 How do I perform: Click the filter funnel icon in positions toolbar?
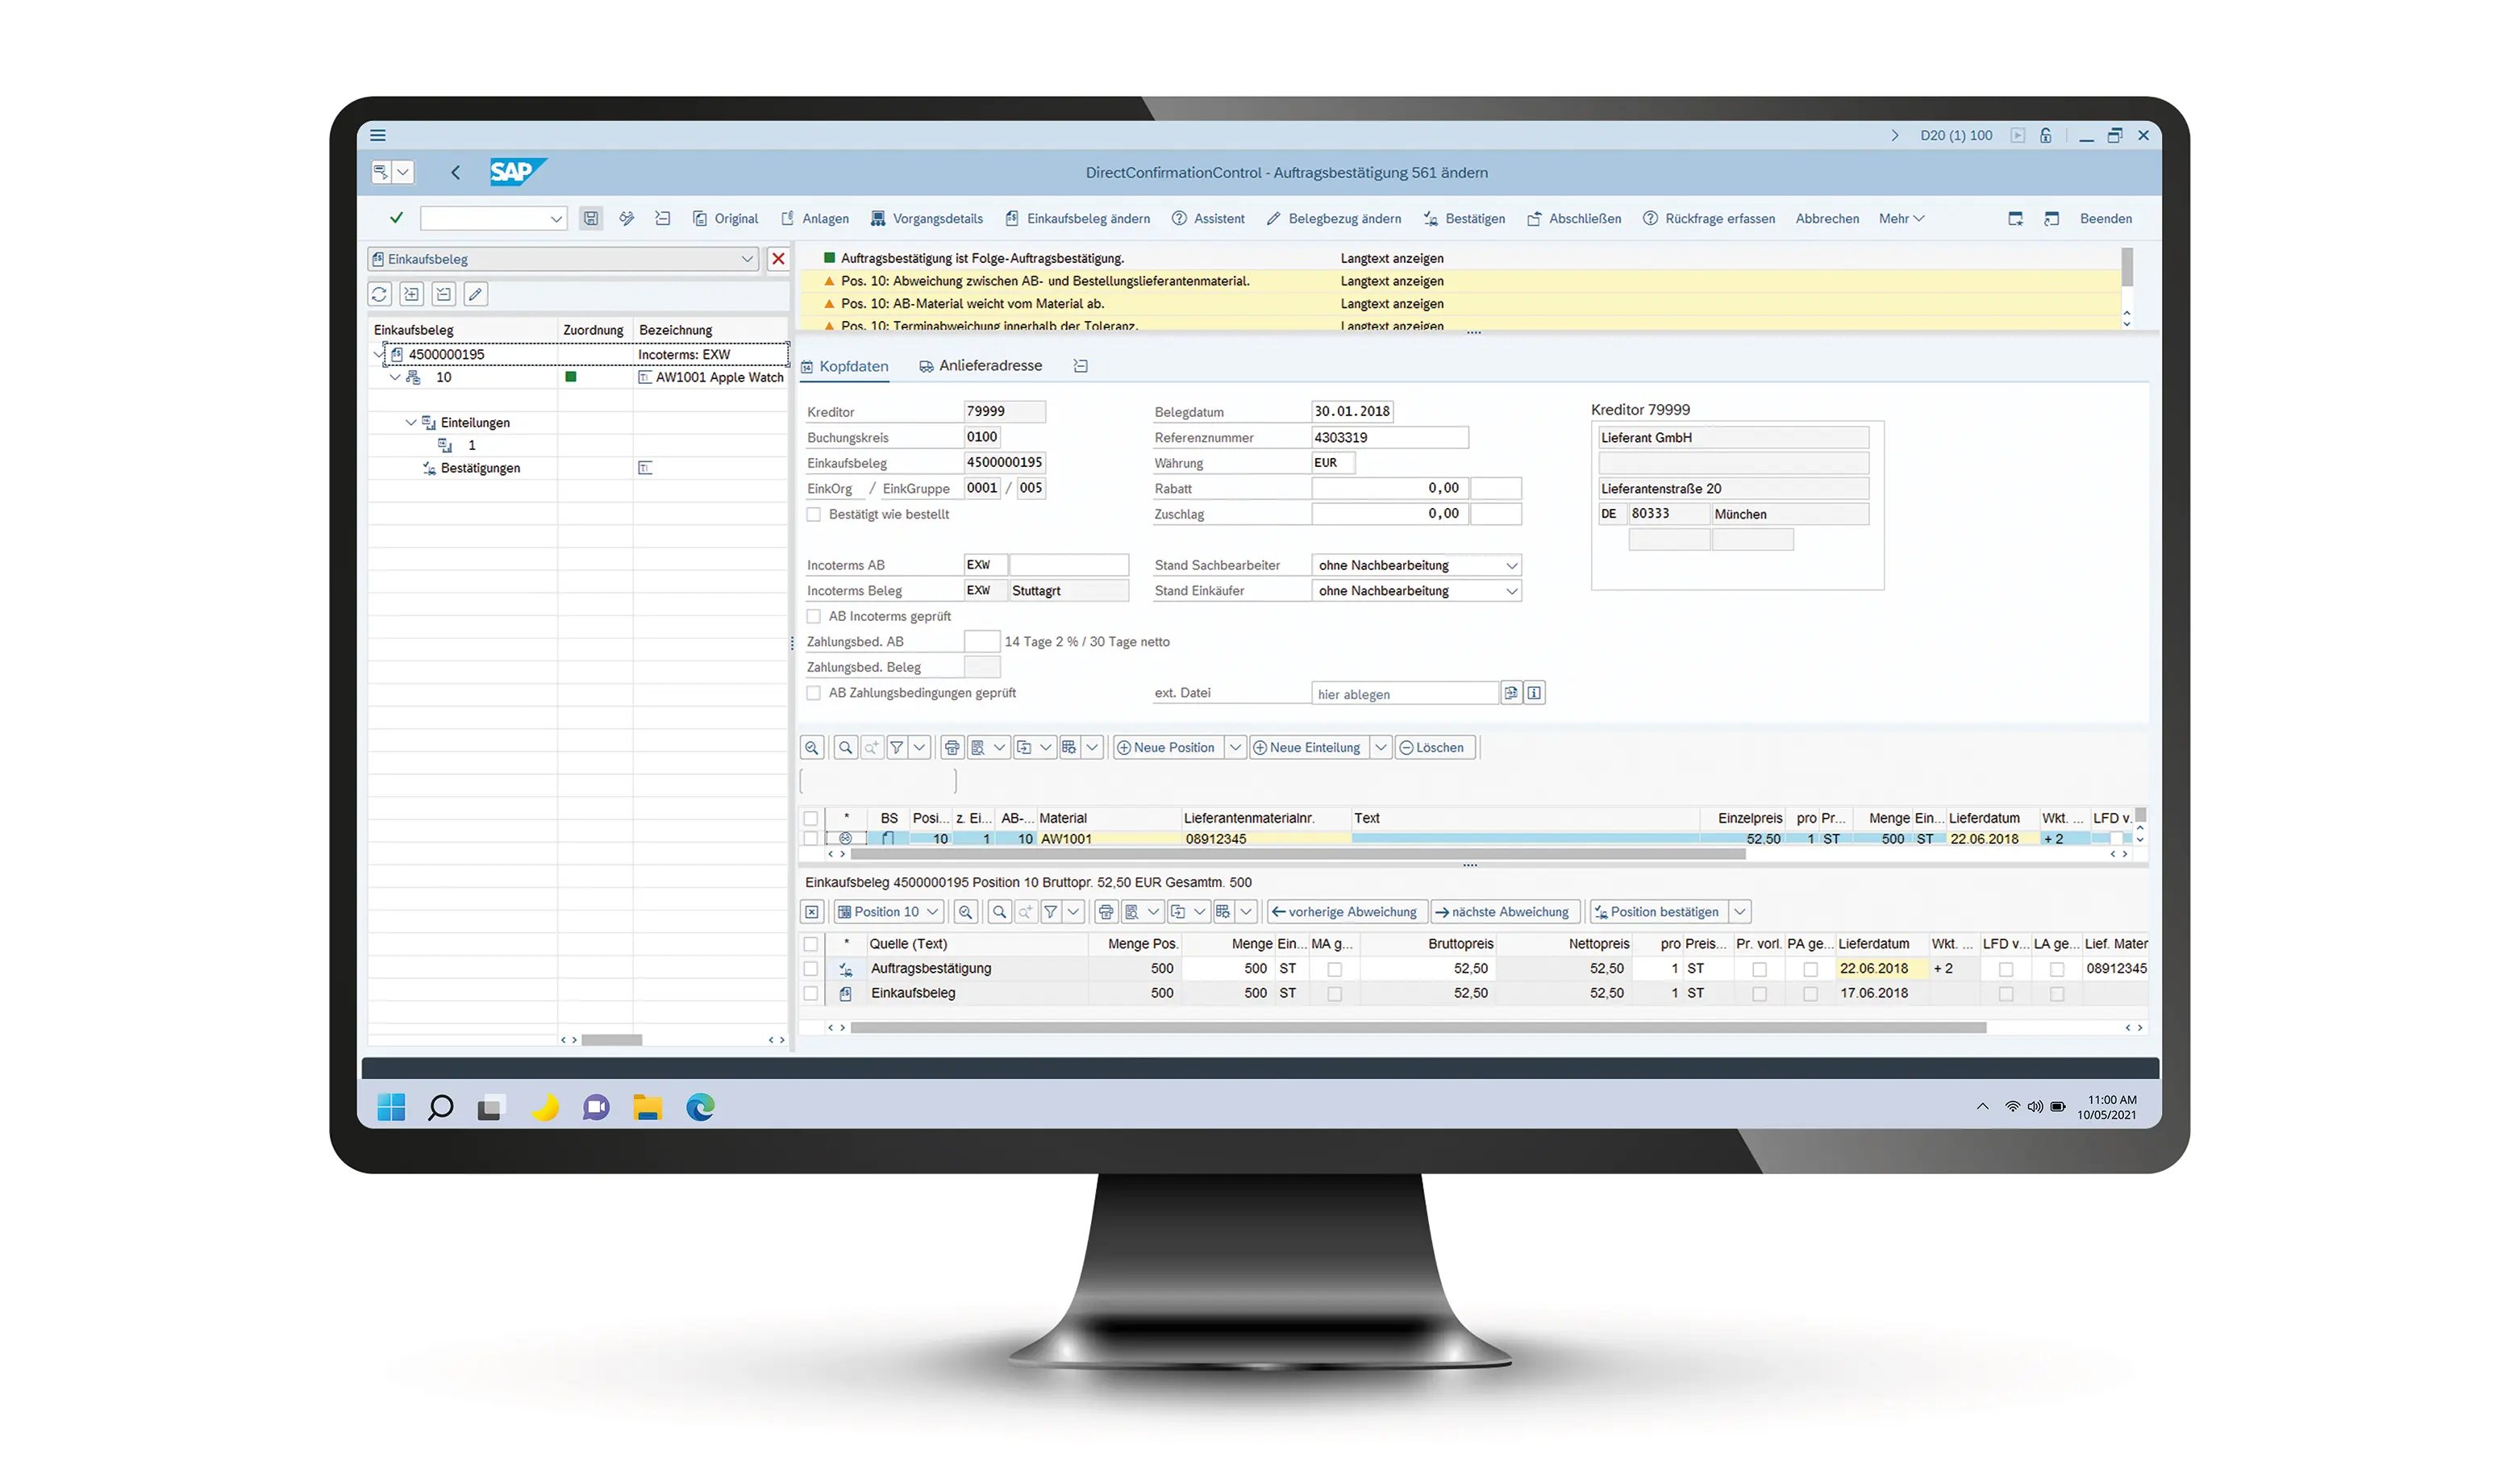coord(897,747)
